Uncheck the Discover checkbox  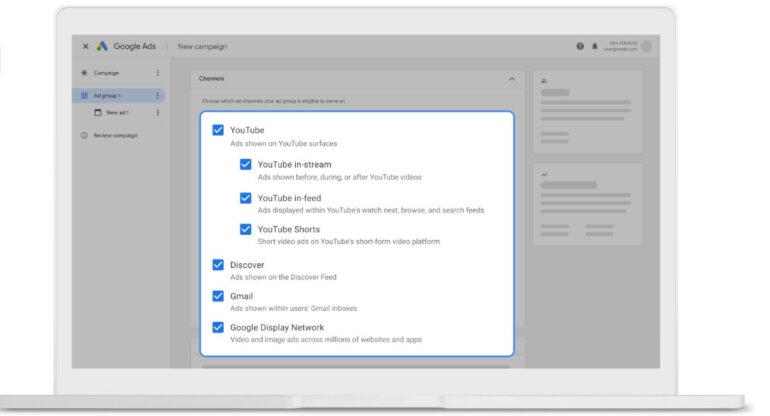(218, 265)
